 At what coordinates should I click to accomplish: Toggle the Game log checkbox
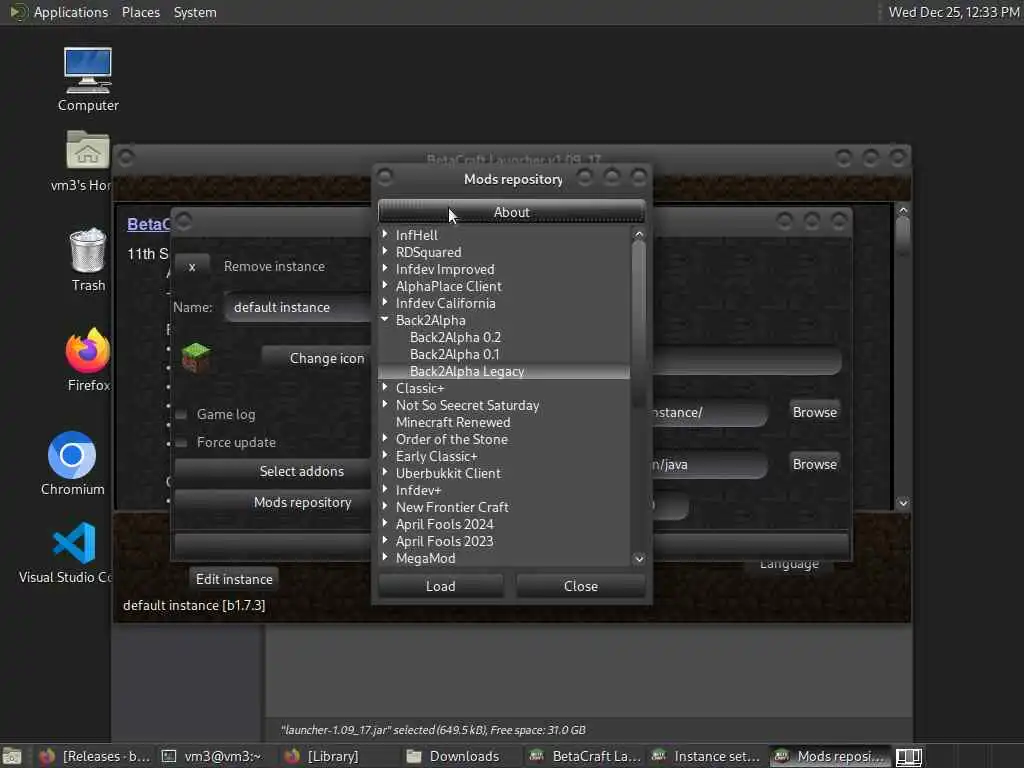[x=182, y=414]
